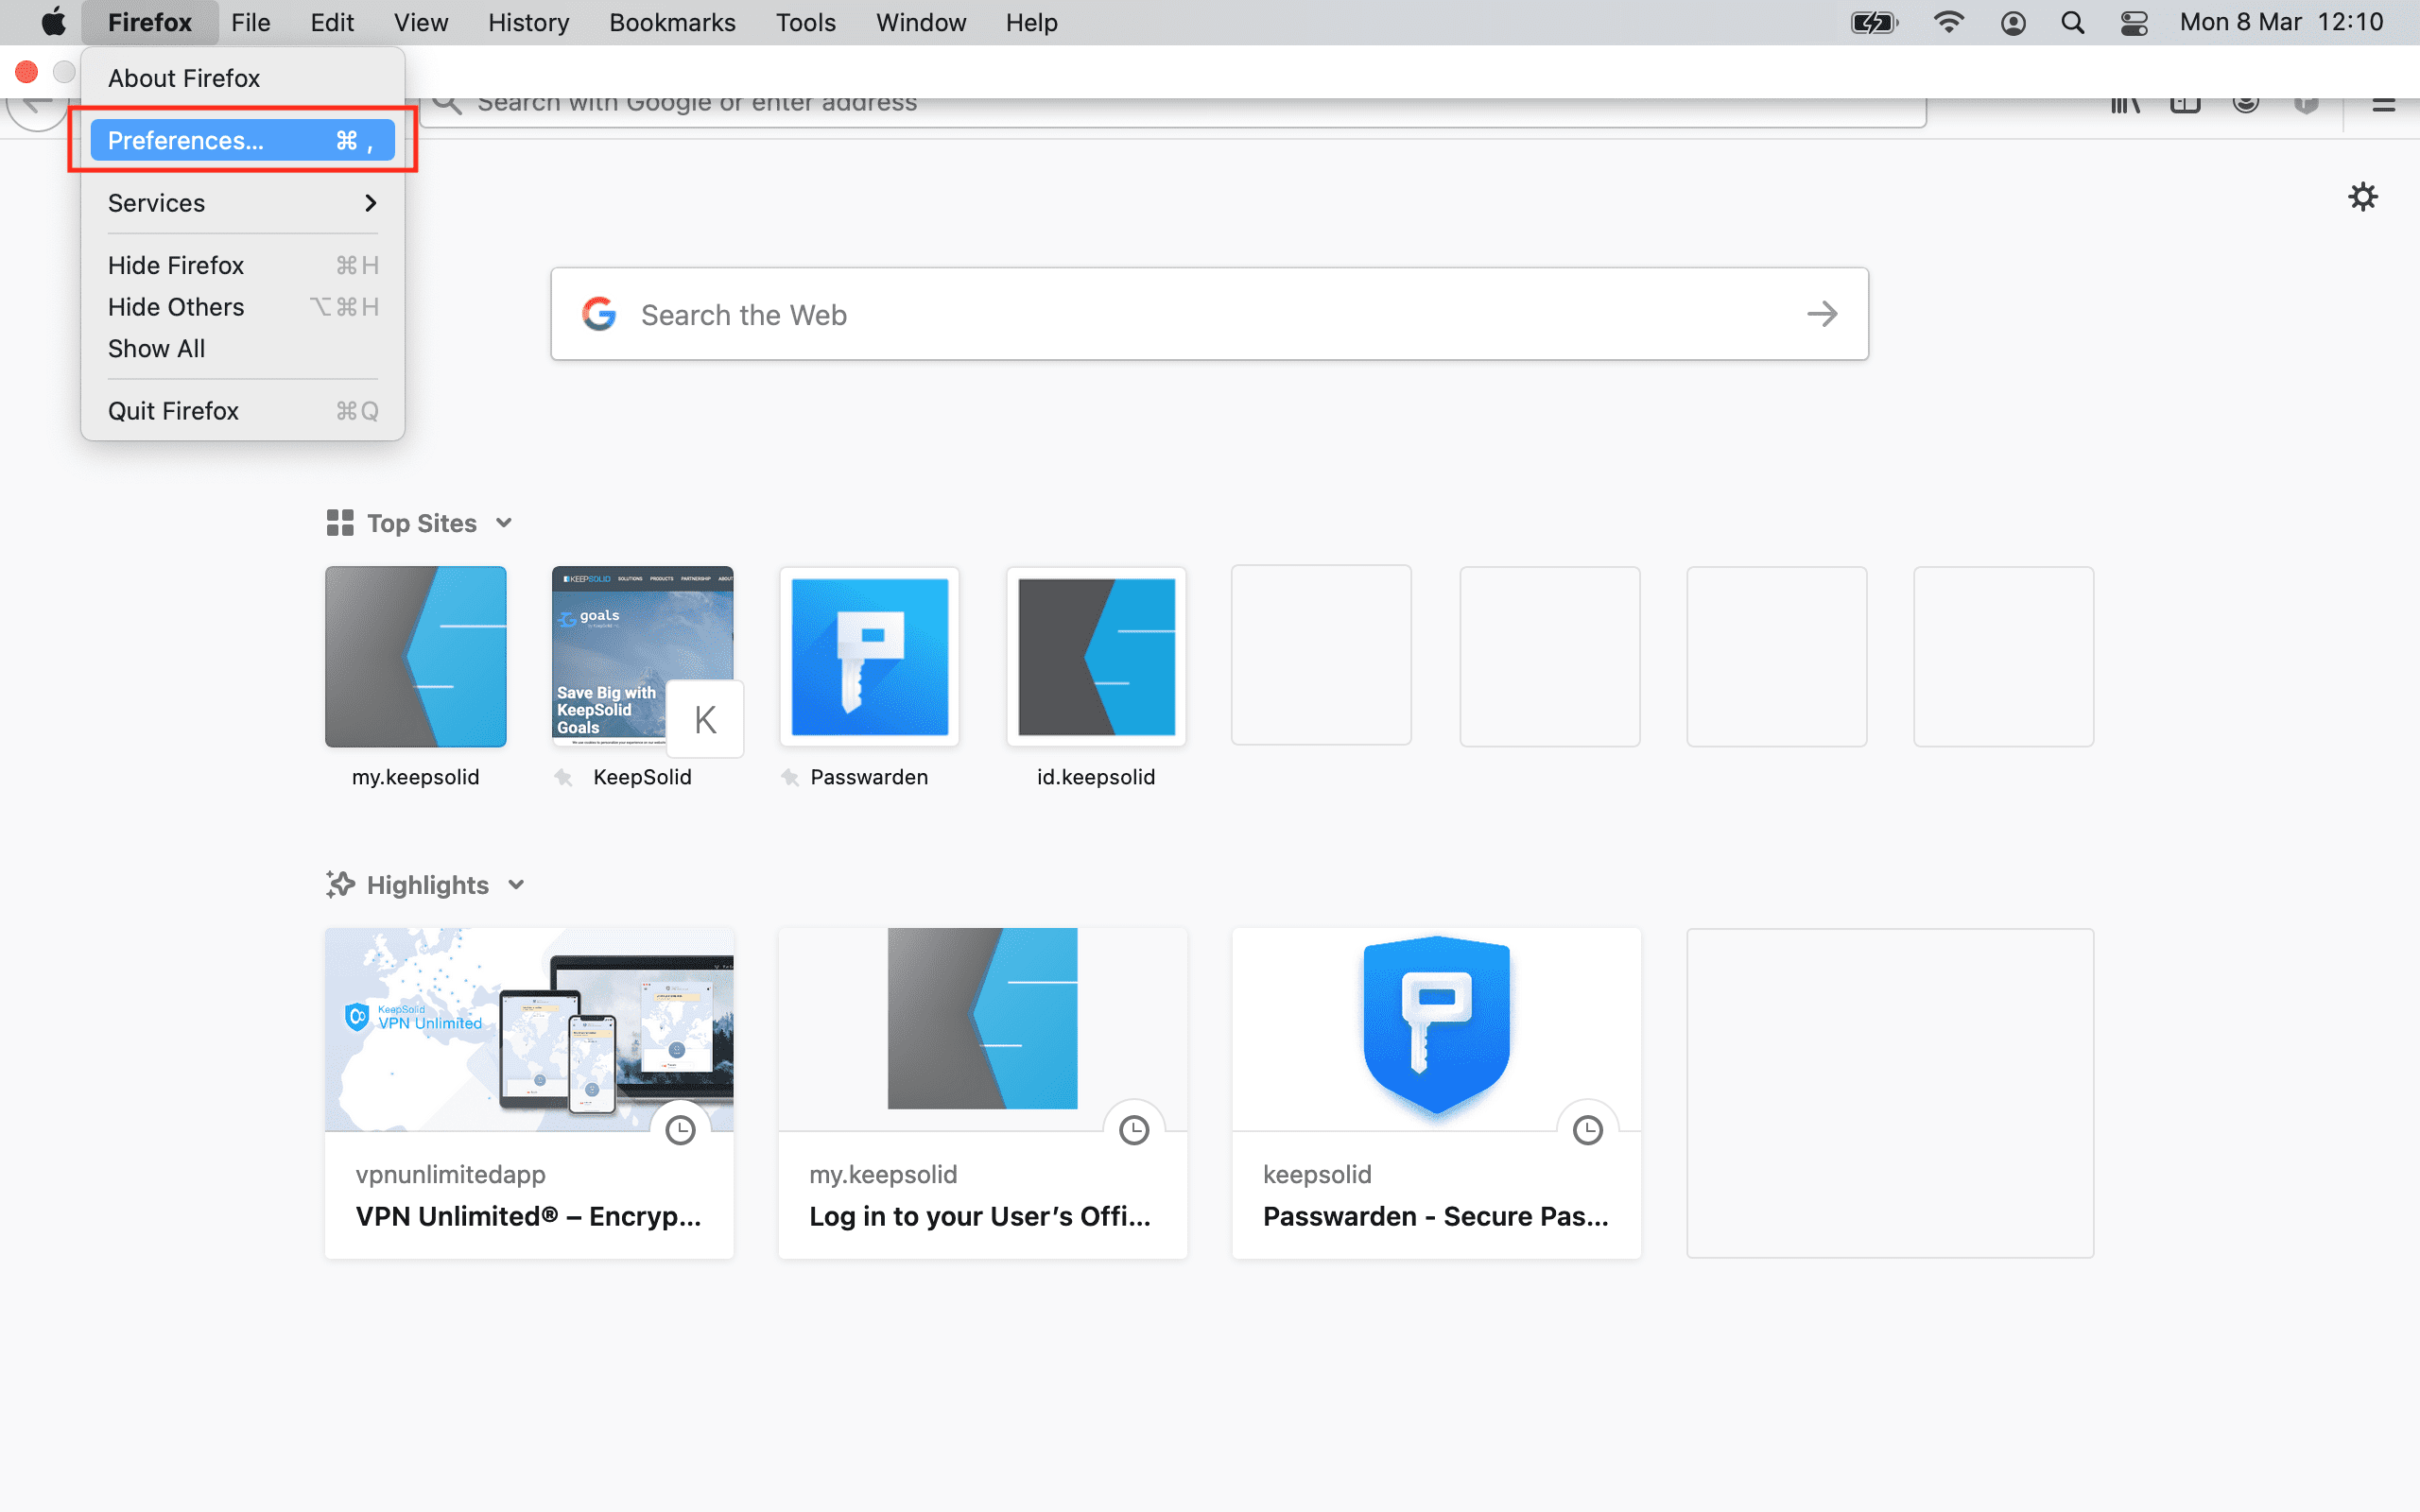Choose Preferences... from the Firefox menu
The width and height of the screenshot is (2420, 1512).
[x=242, y=140]
